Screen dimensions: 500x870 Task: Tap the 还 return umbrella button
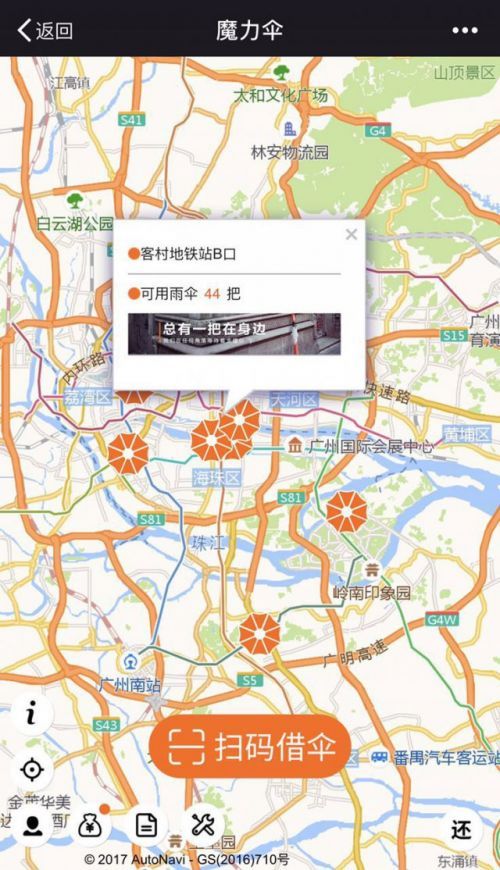pos(462,830)
